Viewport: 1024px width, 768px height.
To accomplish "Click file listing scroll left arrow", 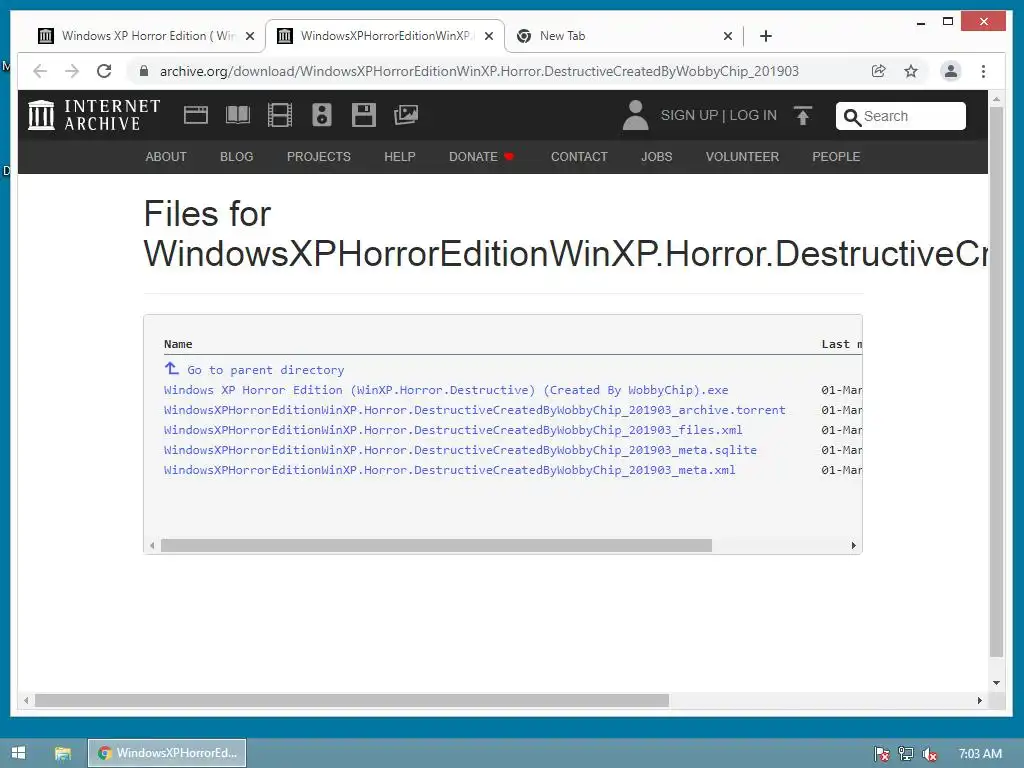I will coord(152,545).
